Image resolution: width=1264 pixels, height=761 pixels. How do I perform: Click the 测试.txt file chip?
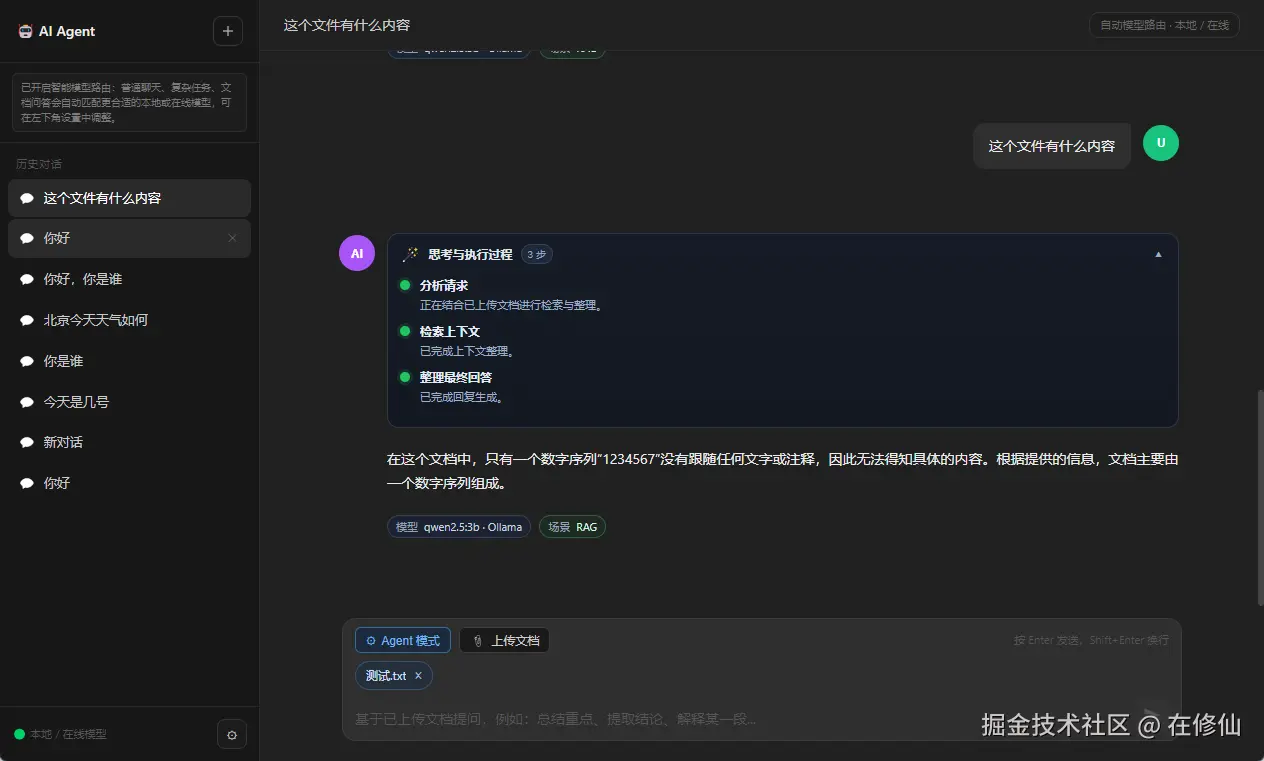pyautogui.click(x=394, y=676)
